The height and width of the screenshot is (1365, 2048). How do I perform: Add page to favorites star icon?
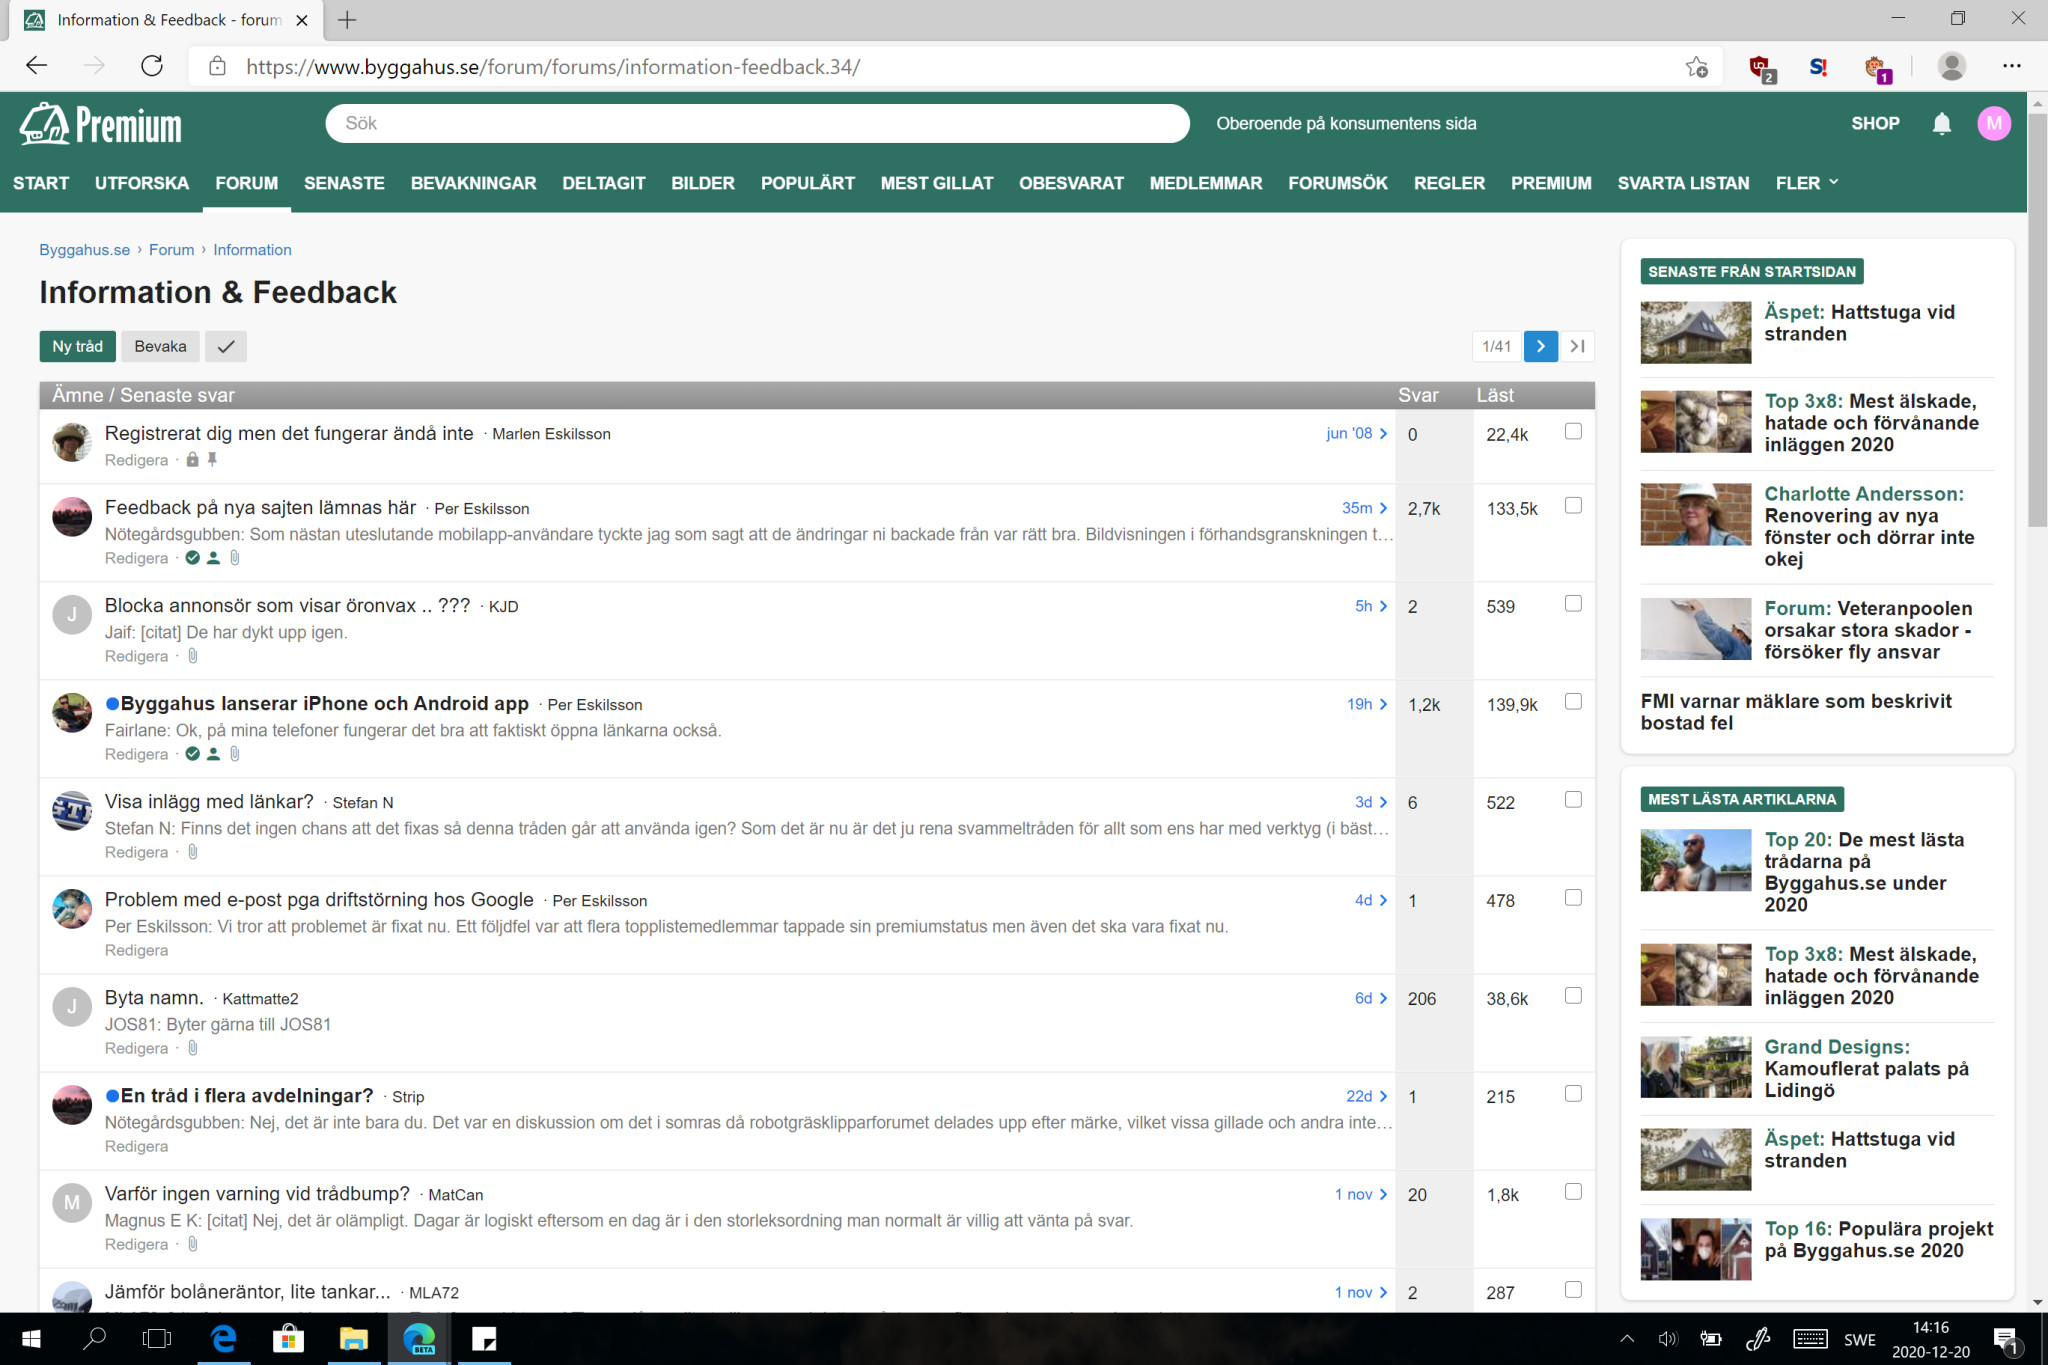1696,67
